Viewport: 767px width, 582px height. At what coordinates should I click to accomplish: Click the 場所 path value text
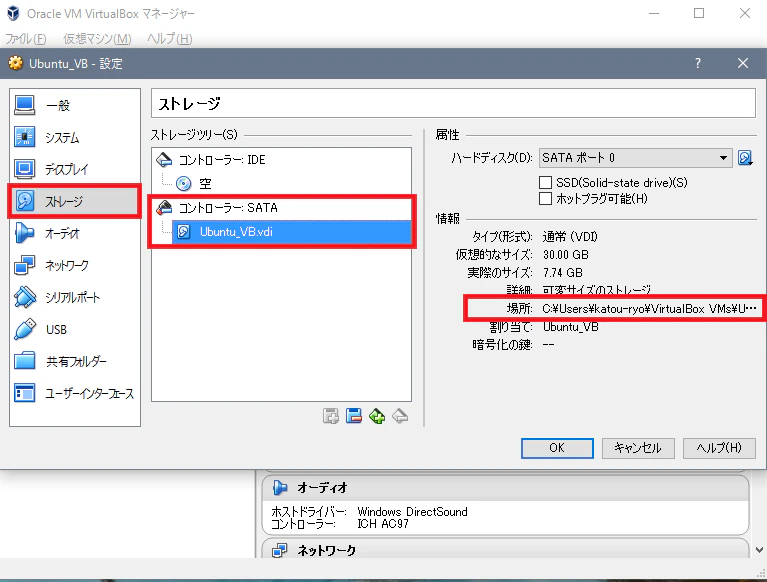[649, 309]
